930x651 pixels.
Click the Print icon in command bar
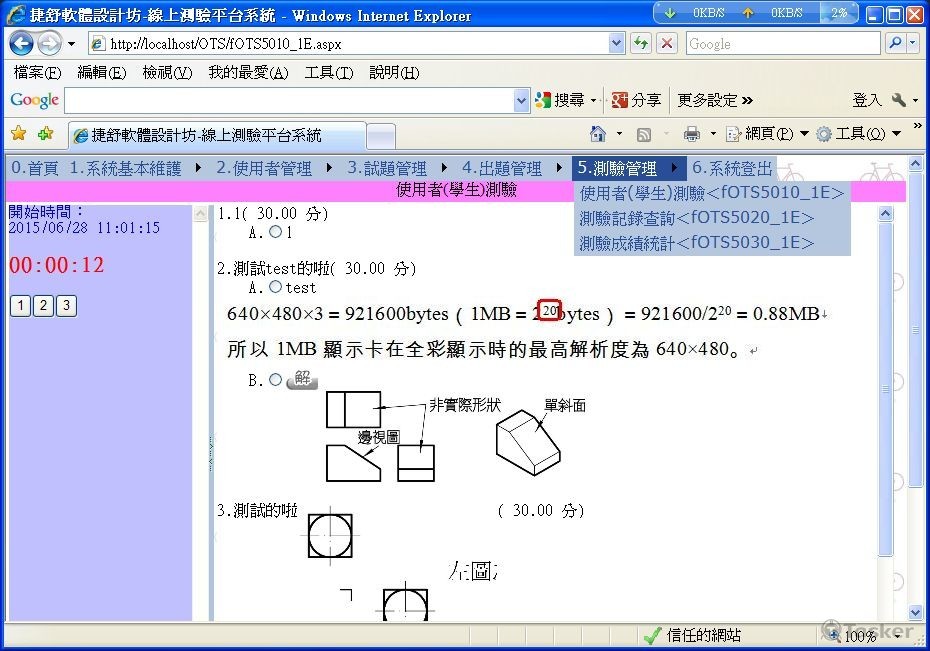point(691,134)
